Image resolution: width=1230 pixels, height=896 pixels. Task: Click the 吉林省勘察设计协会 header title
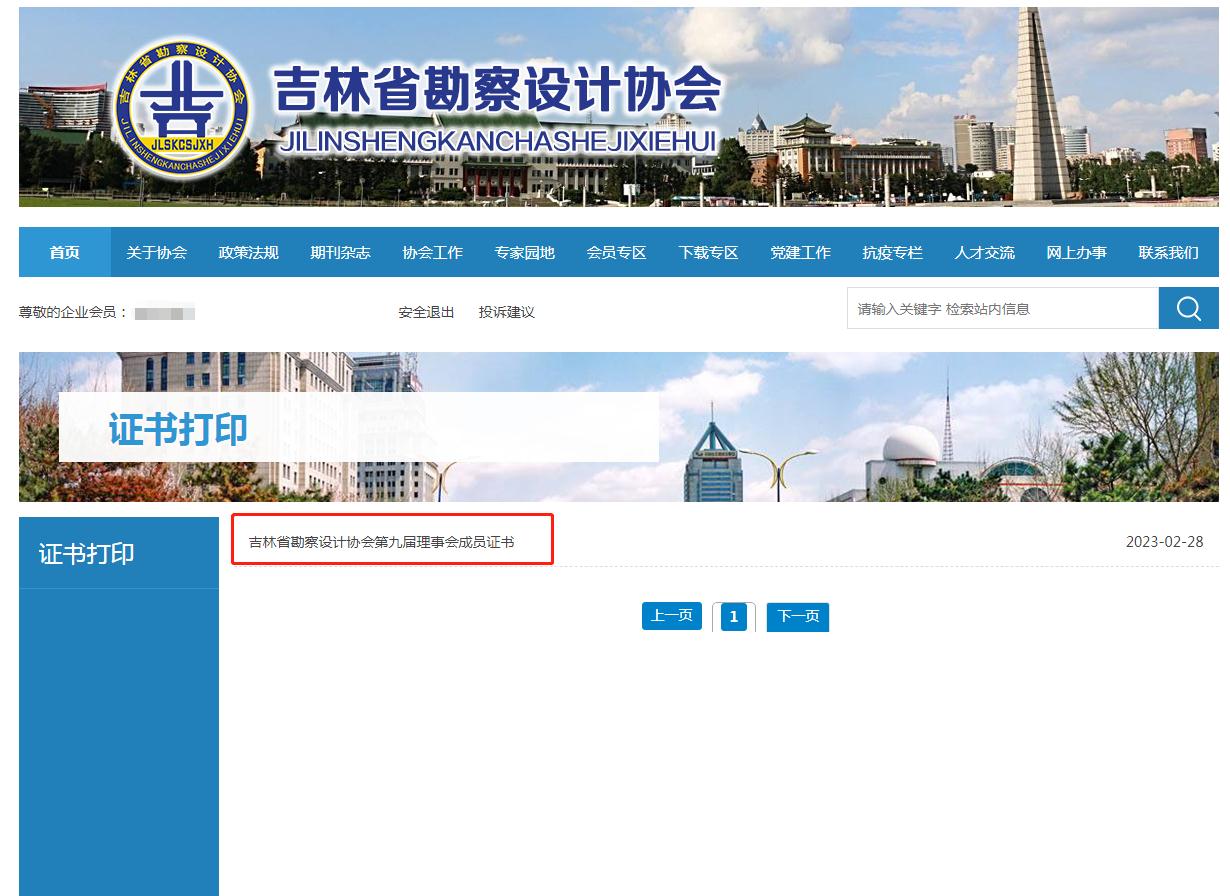click(x=497, y=89)
